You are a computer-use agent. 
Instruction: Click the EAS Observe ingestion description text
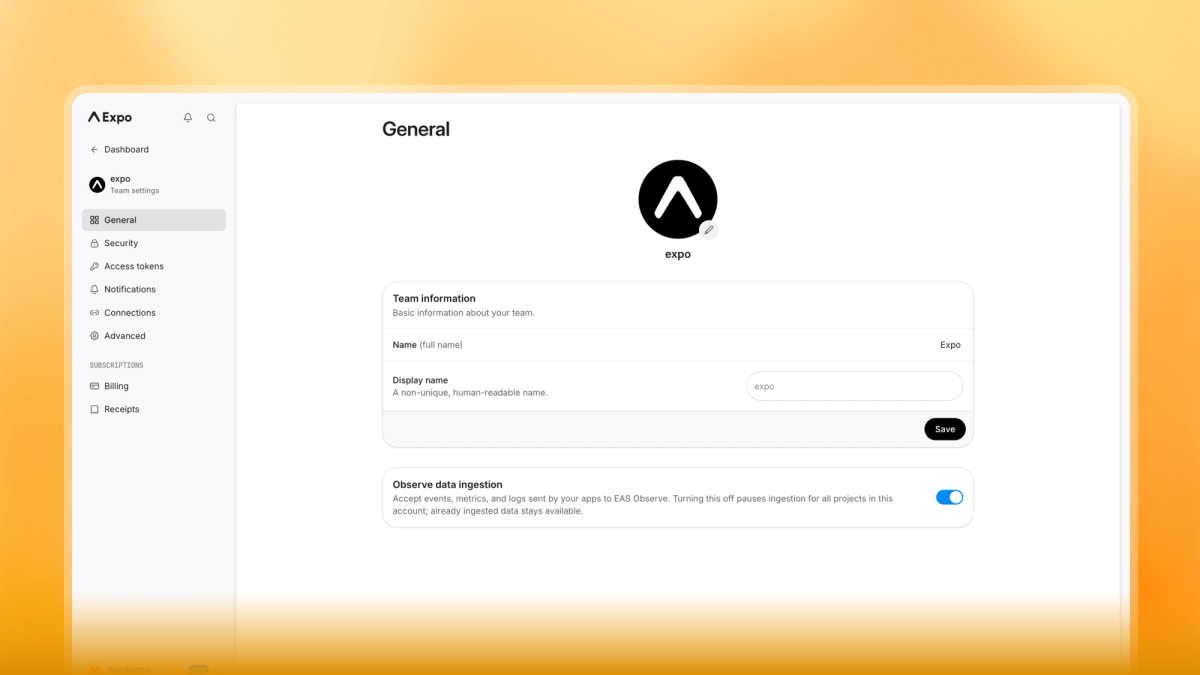(642, 505)
